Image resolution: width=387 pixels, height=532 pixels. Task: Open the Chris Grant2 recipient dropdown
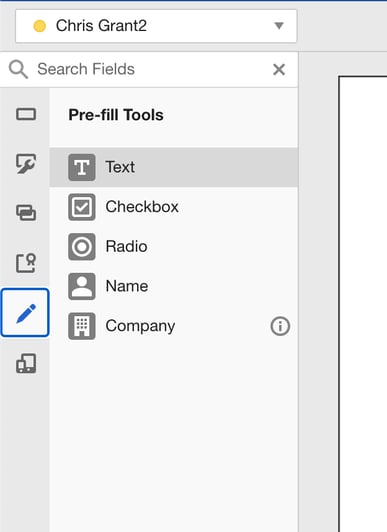click(156, 26)
